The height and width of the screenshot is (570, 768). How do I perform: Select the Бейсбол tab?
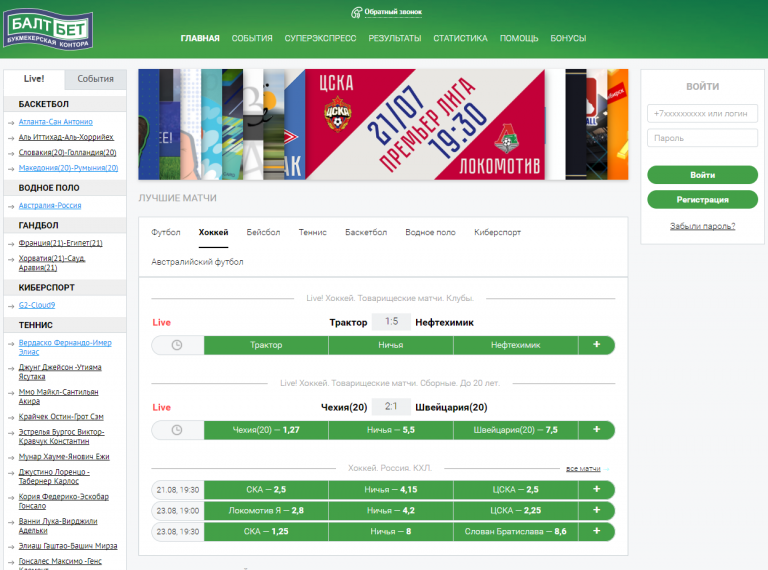263,233
